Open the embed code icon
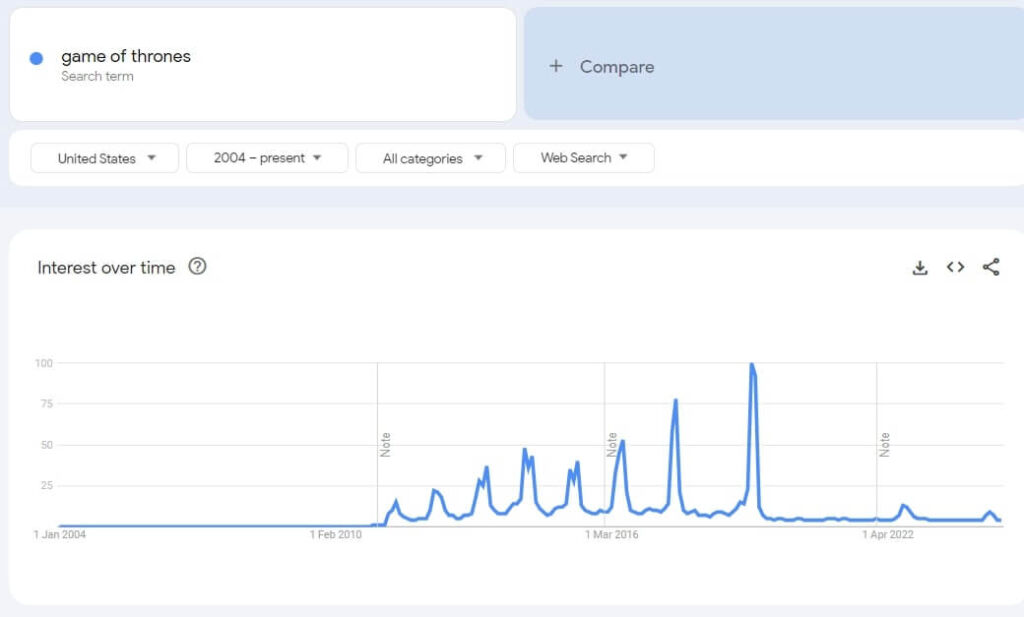Image resolution: width=1024 pixels, height=617 pixels. [x=955, y=266]
